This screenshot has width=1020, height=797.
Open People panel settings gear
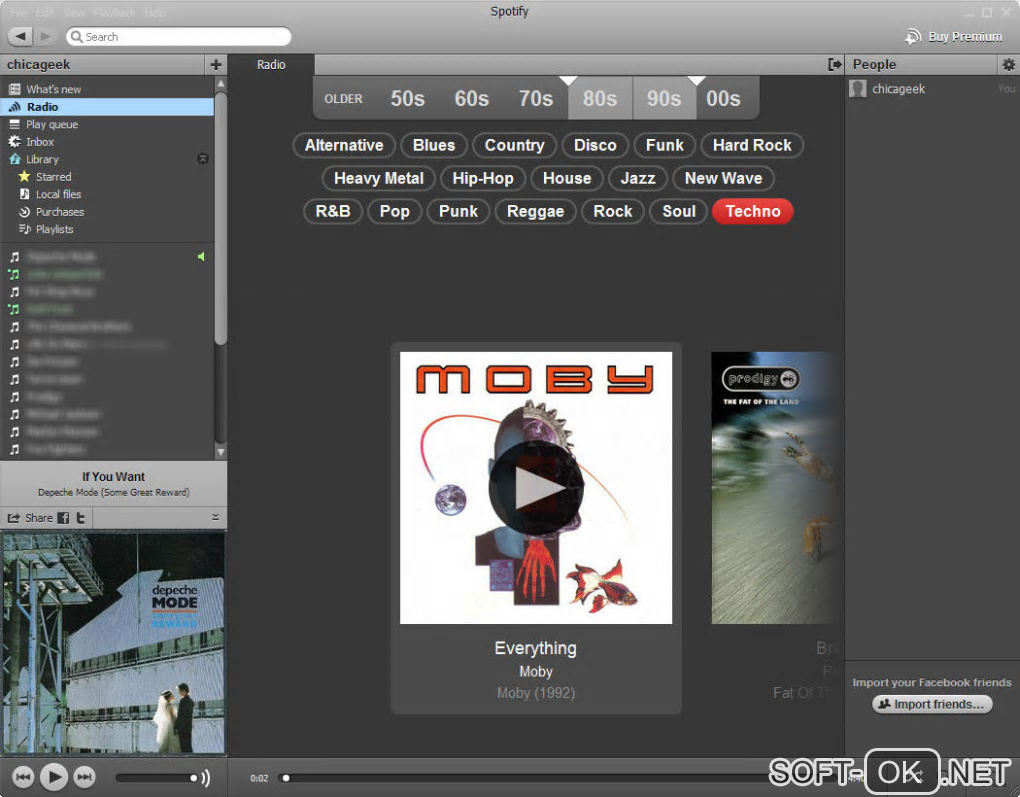point(1008,64)
